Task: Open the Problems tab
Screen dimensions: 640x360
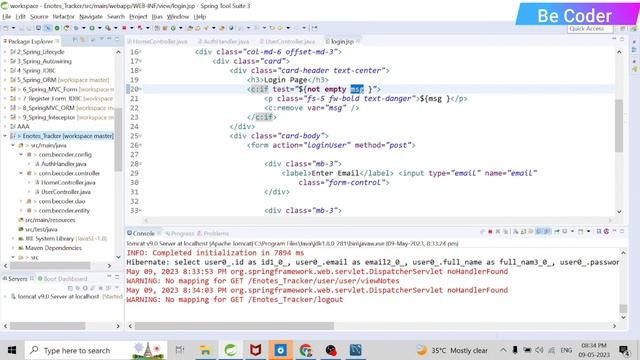Action: pyautogui.click(x=213, y=233)
